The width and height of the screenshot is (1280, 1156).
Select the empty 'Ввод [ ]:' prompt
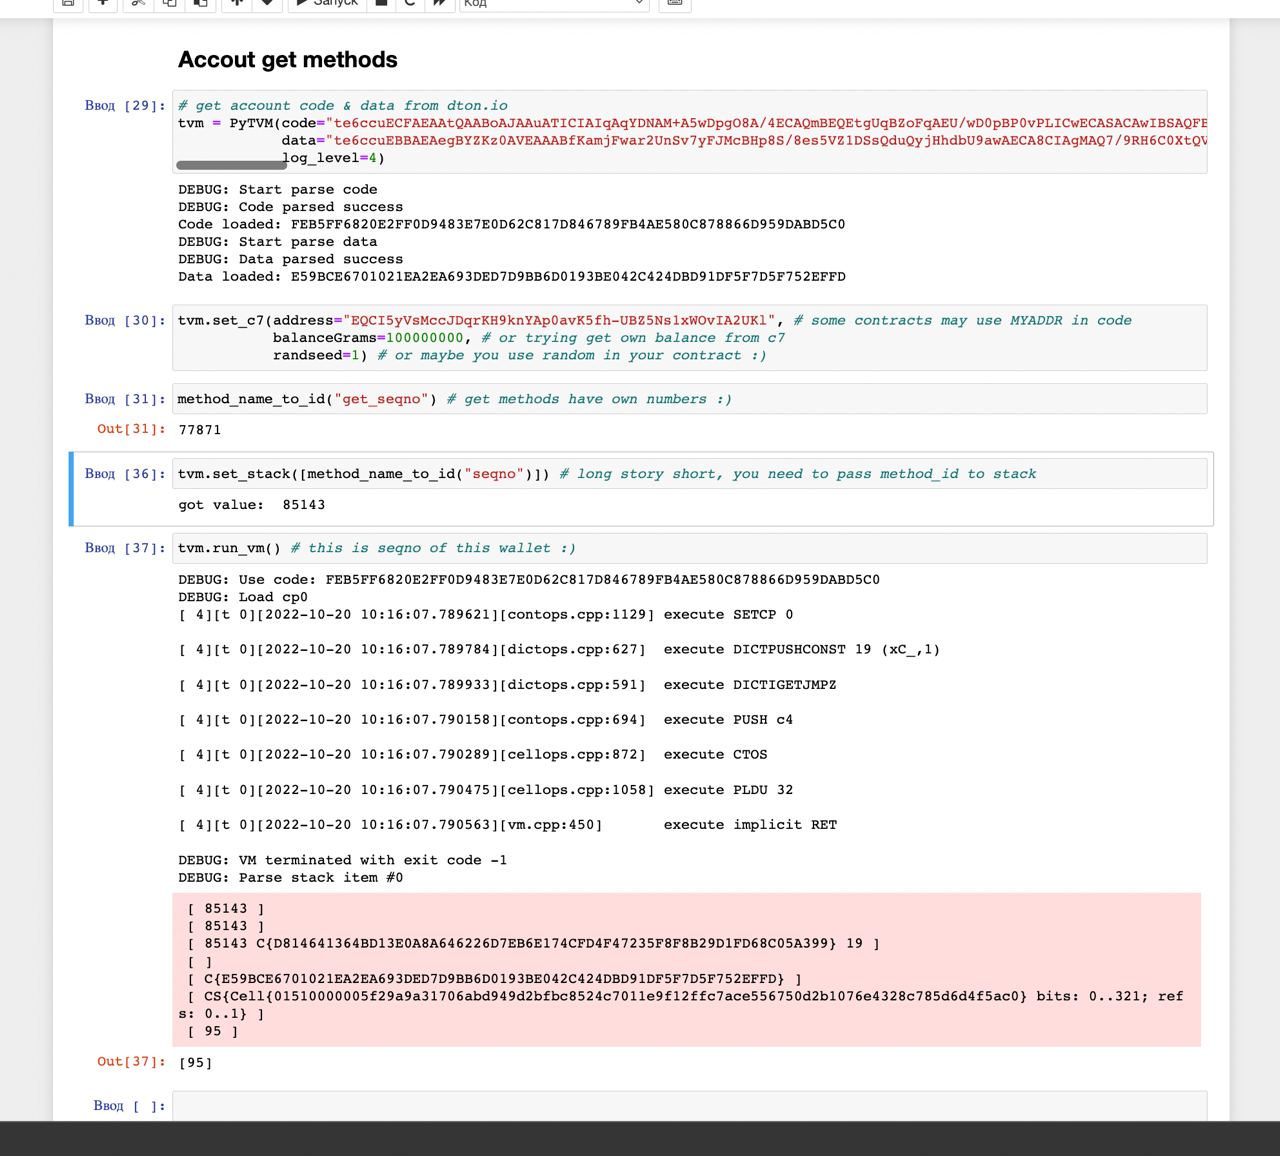click(x=129, y=1105)
